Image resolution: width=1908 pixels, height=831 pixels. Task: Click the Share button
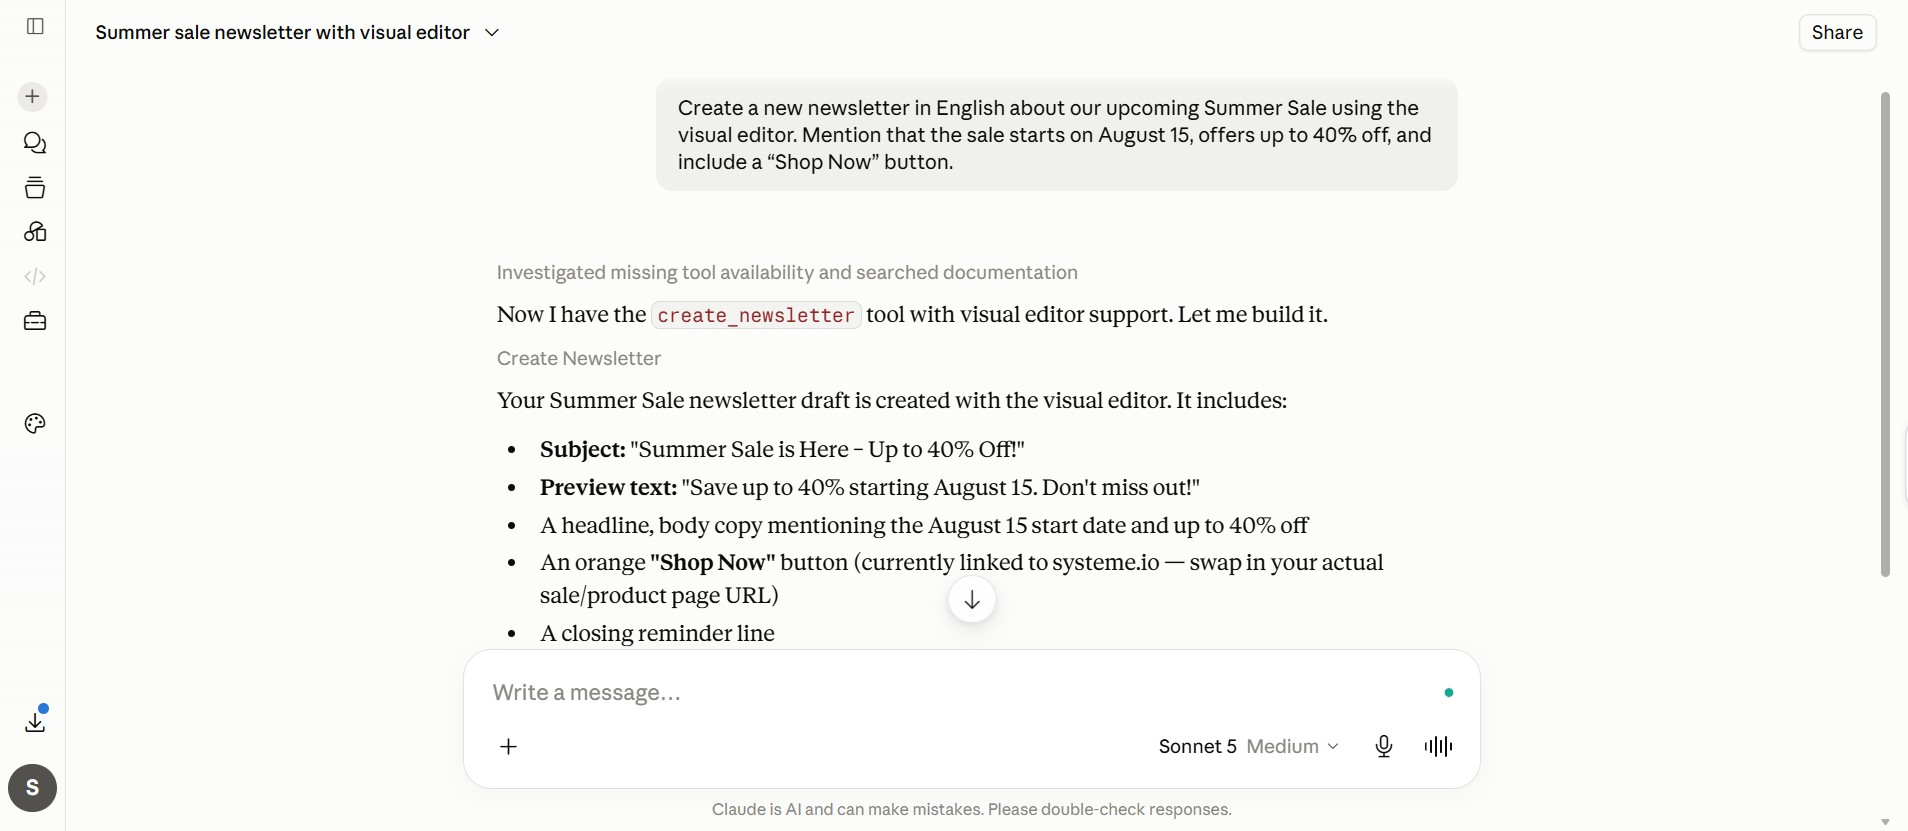[1837, 32]
